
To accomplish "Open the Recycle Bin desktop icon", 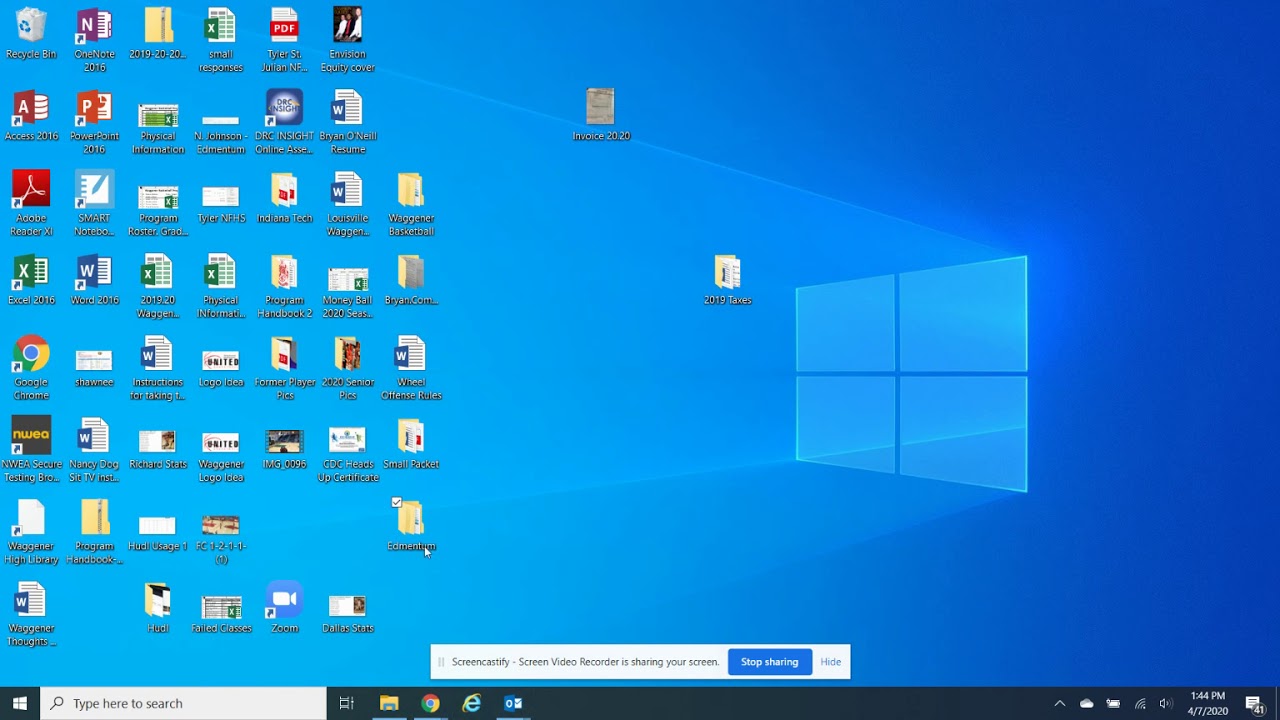I will pyautogui.click(x=31, y=33).
